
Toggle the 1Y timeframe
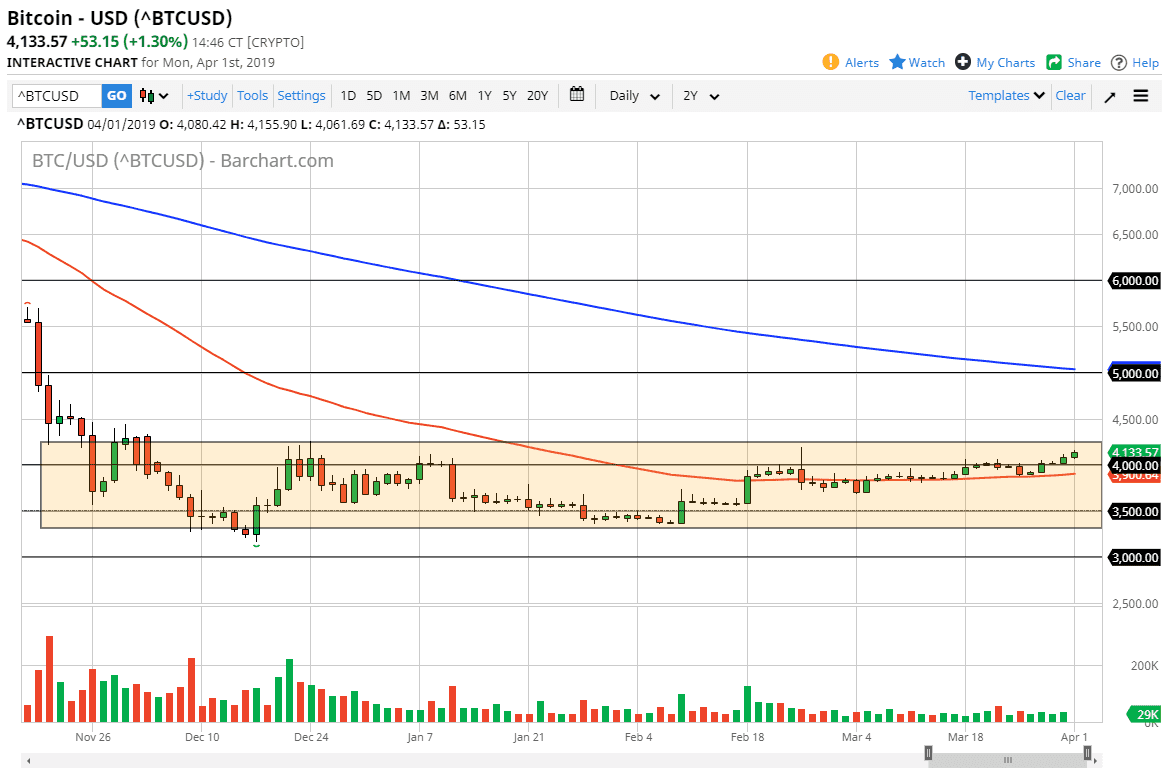pos(484,95)
